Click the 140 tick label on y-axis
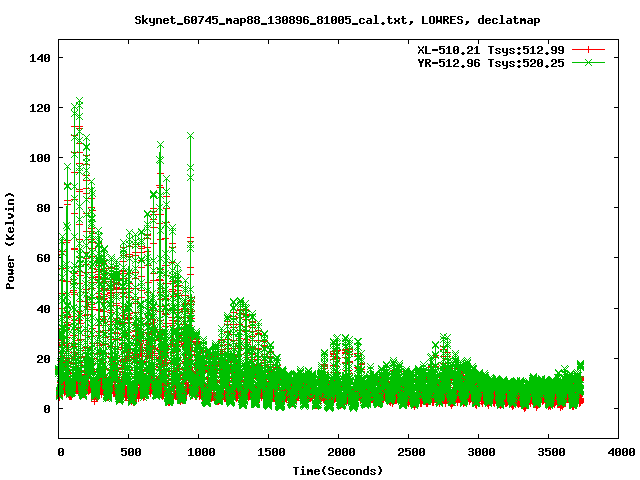The width and height of the screenshot is (640, 480). (40, 58)
